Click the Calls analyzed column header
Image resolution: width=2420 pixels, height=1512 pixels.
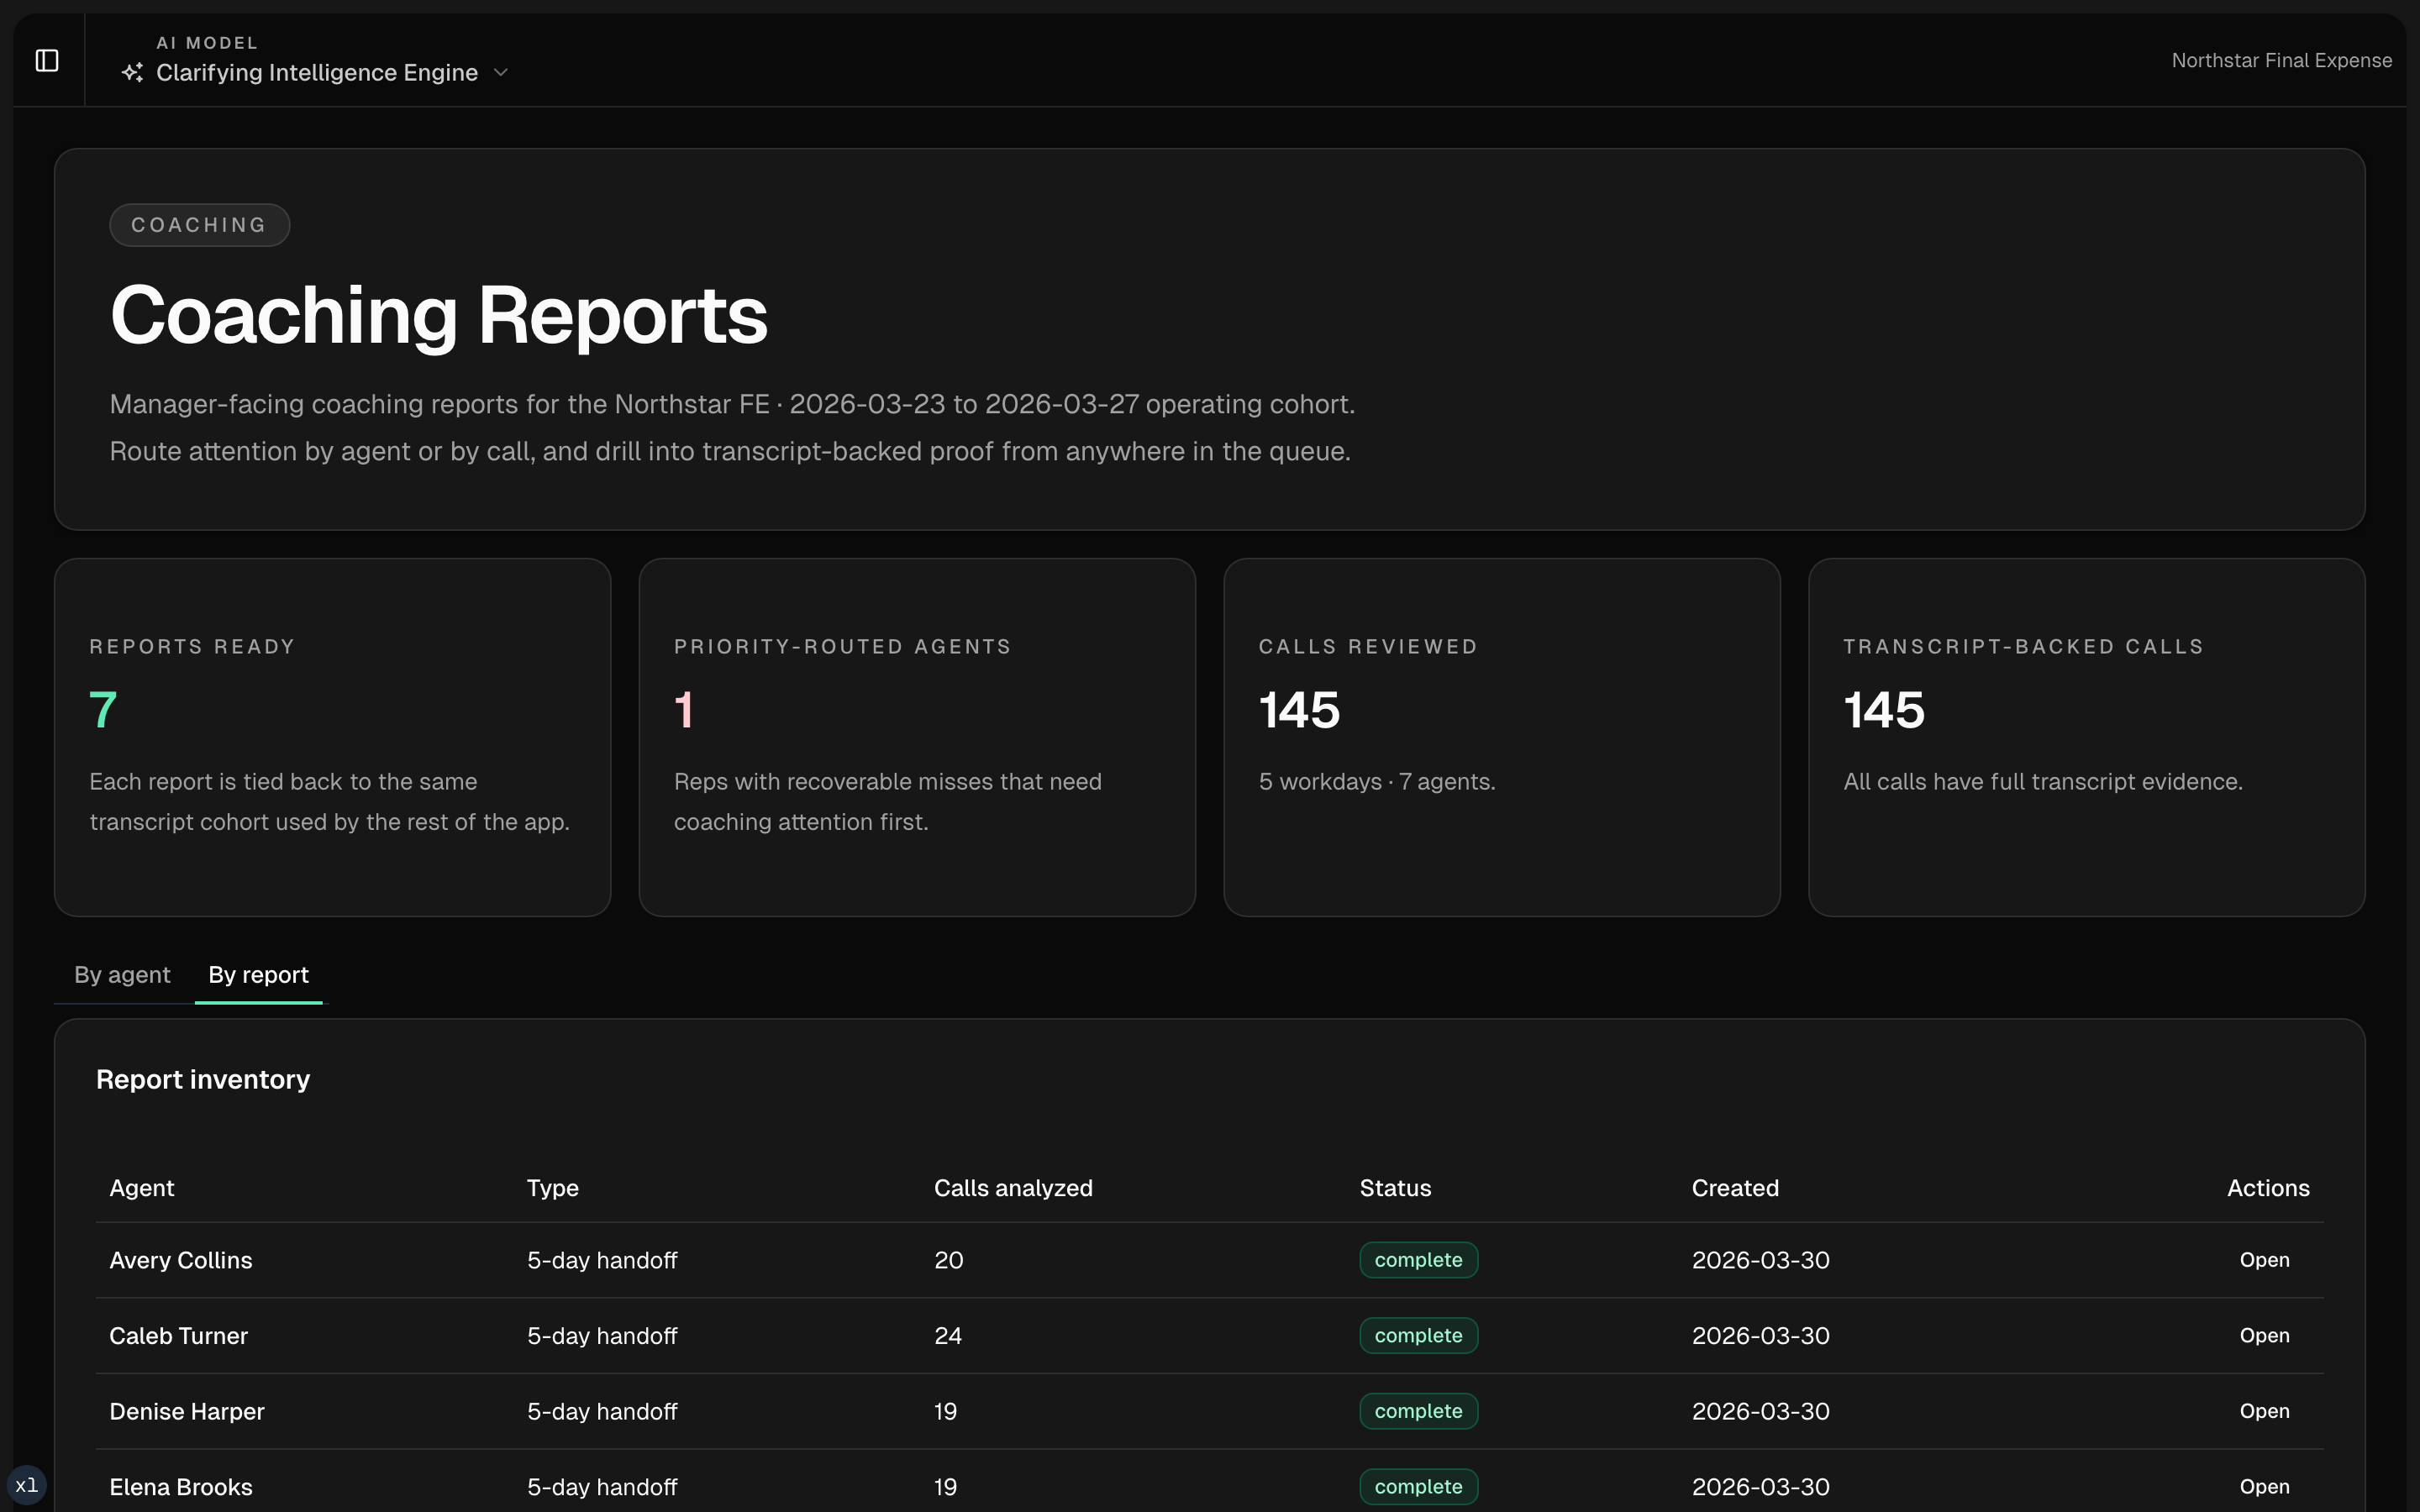coord(1013,1188)
